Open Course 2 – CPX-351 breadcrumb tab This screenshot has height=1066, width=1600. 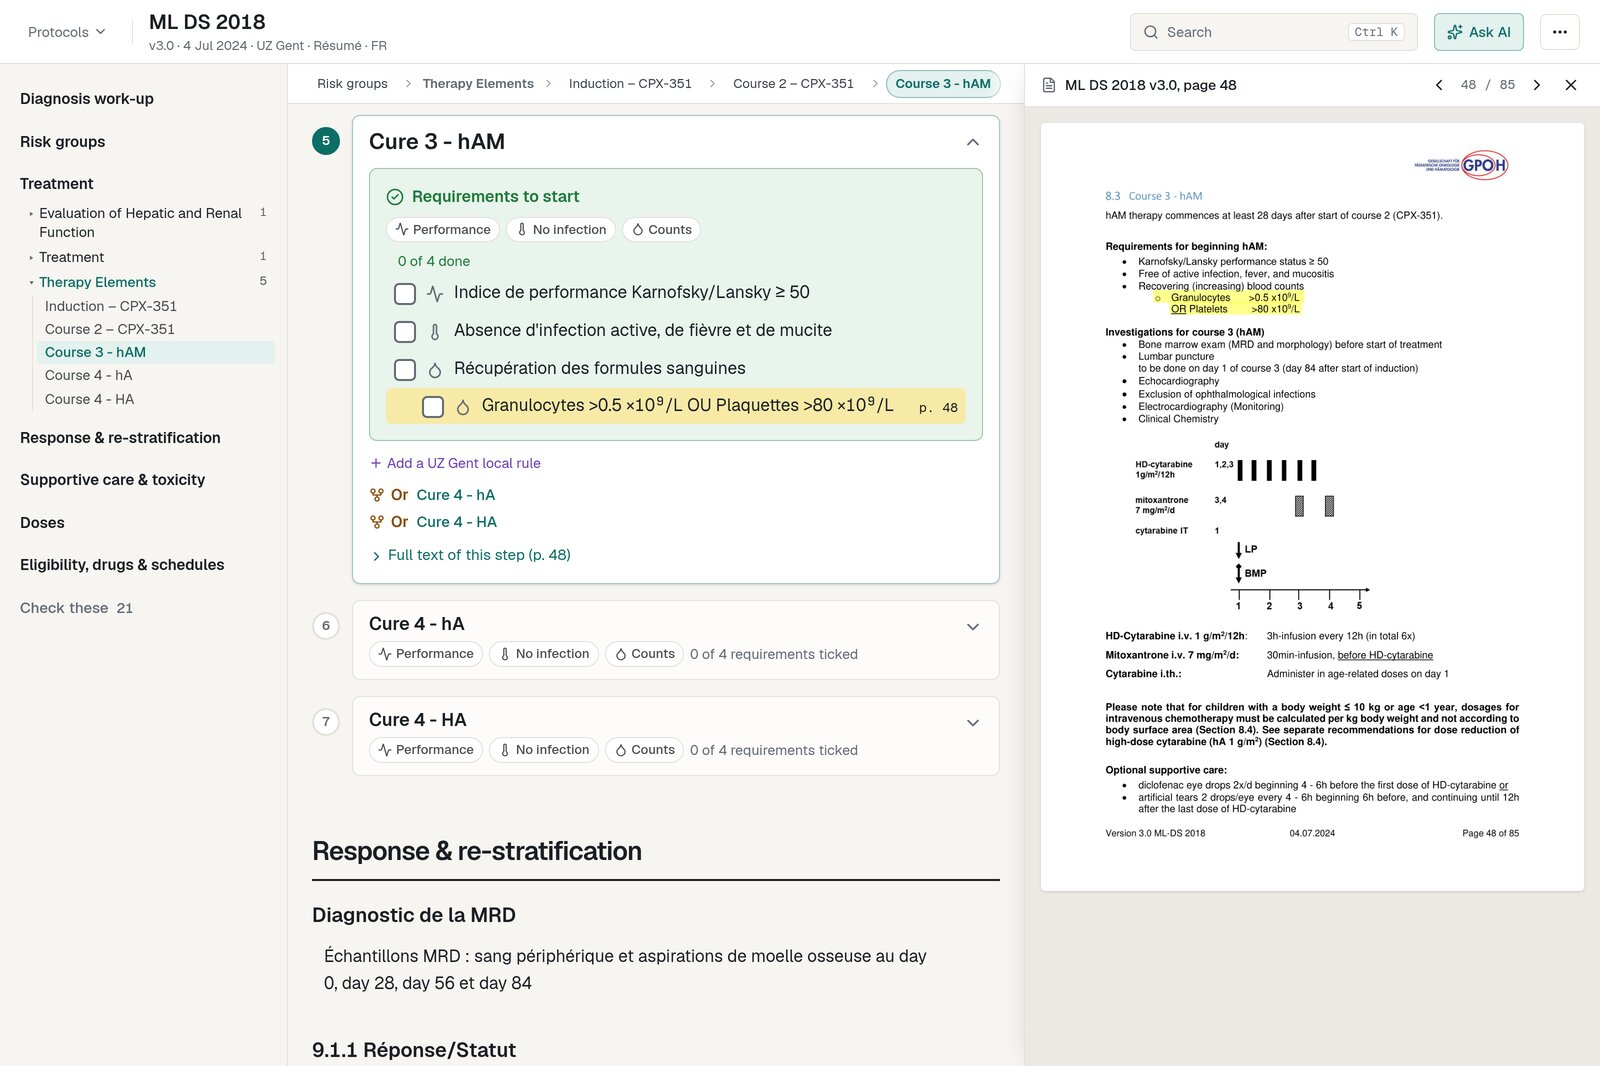pyautogui.click(x=793, y=84)
